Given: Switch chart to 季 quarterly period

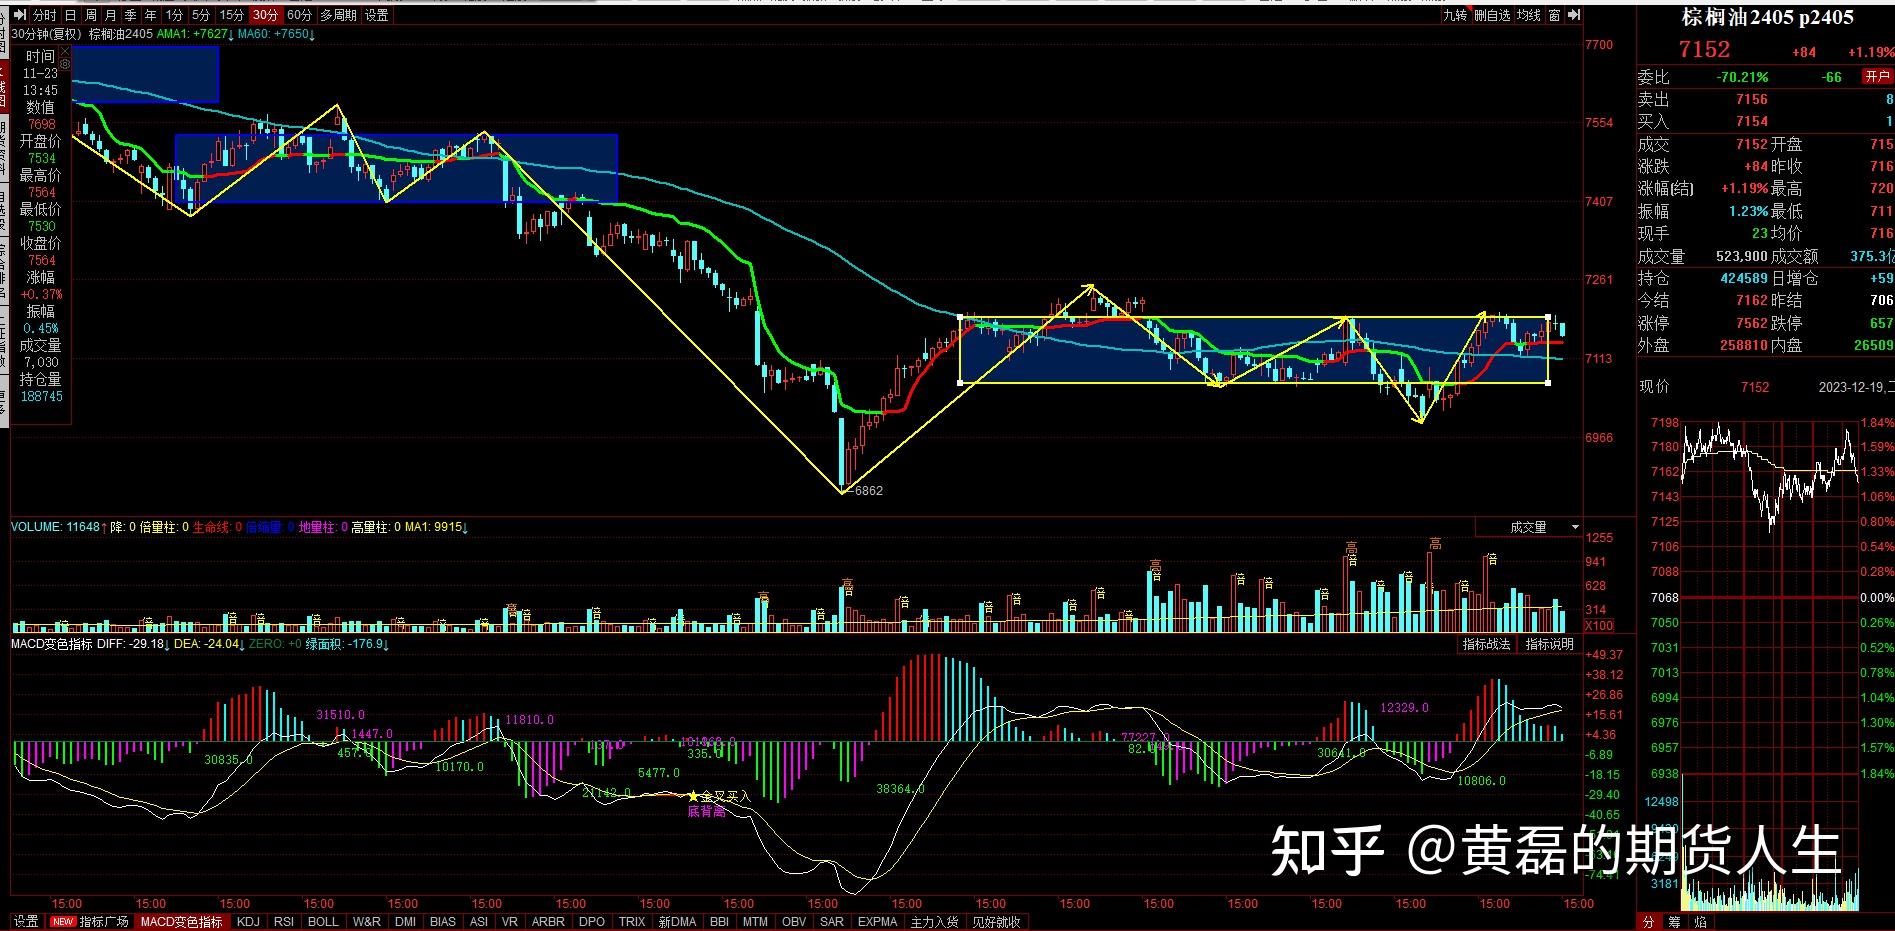Looking at the screenshot, I should click(x=130, y=15).
